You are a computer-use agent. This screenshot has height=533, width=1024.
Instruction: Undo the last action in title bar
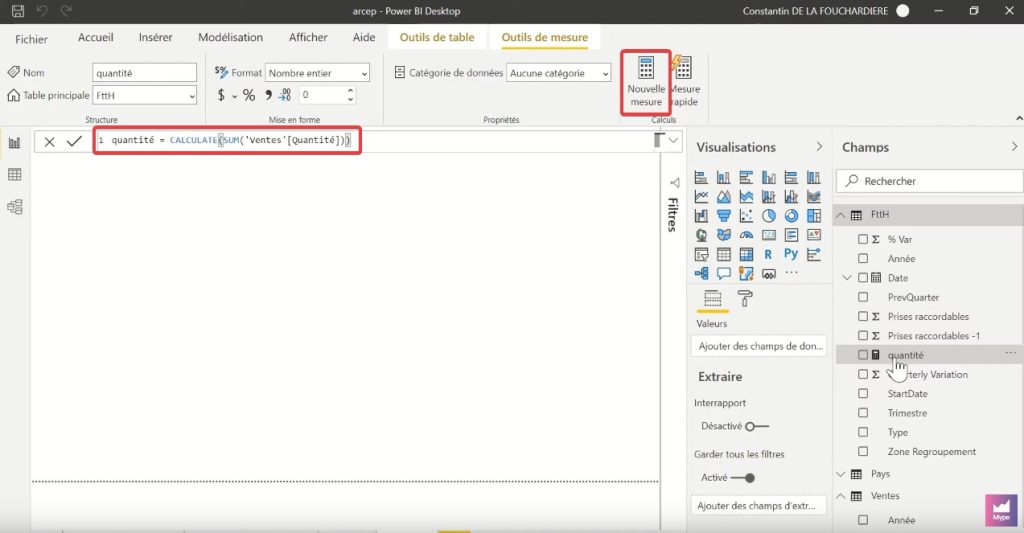click(42, 10)
